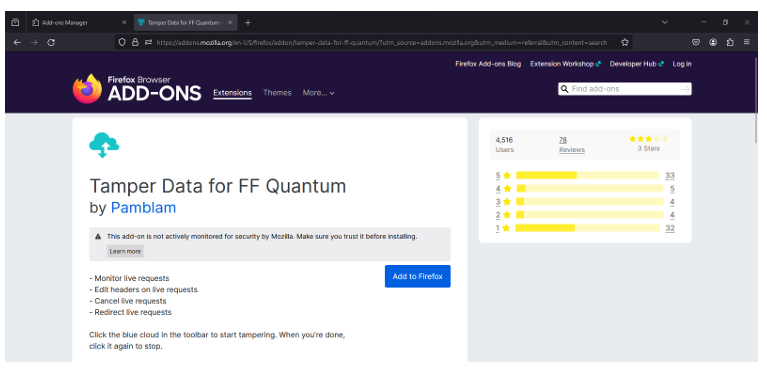Bookmark this page with the star icon

click(625, 43)
